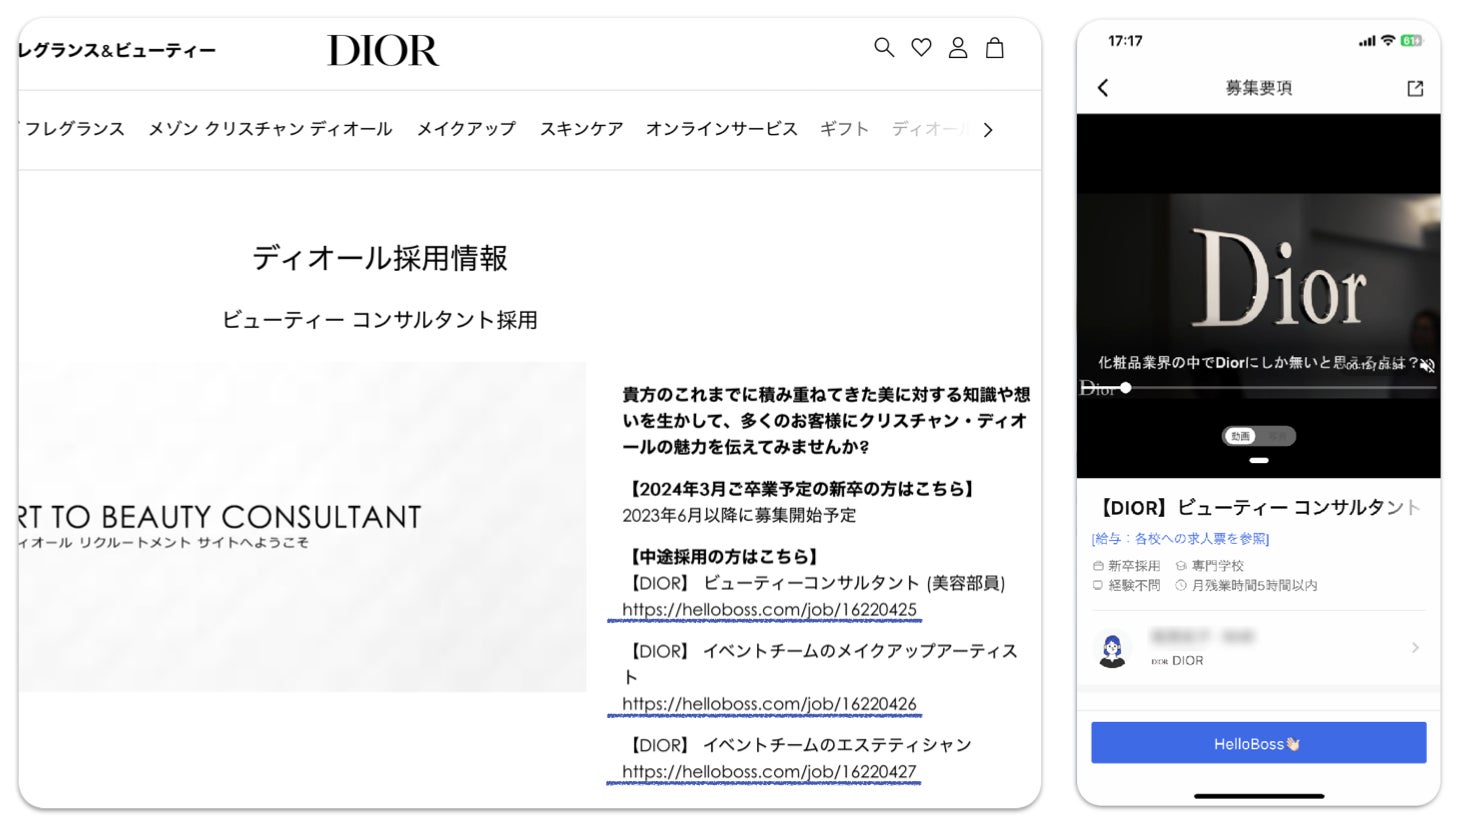Tap the share icon in phone header
This screenshot has height=823, width=1461.
click(x=1415, y=88)
